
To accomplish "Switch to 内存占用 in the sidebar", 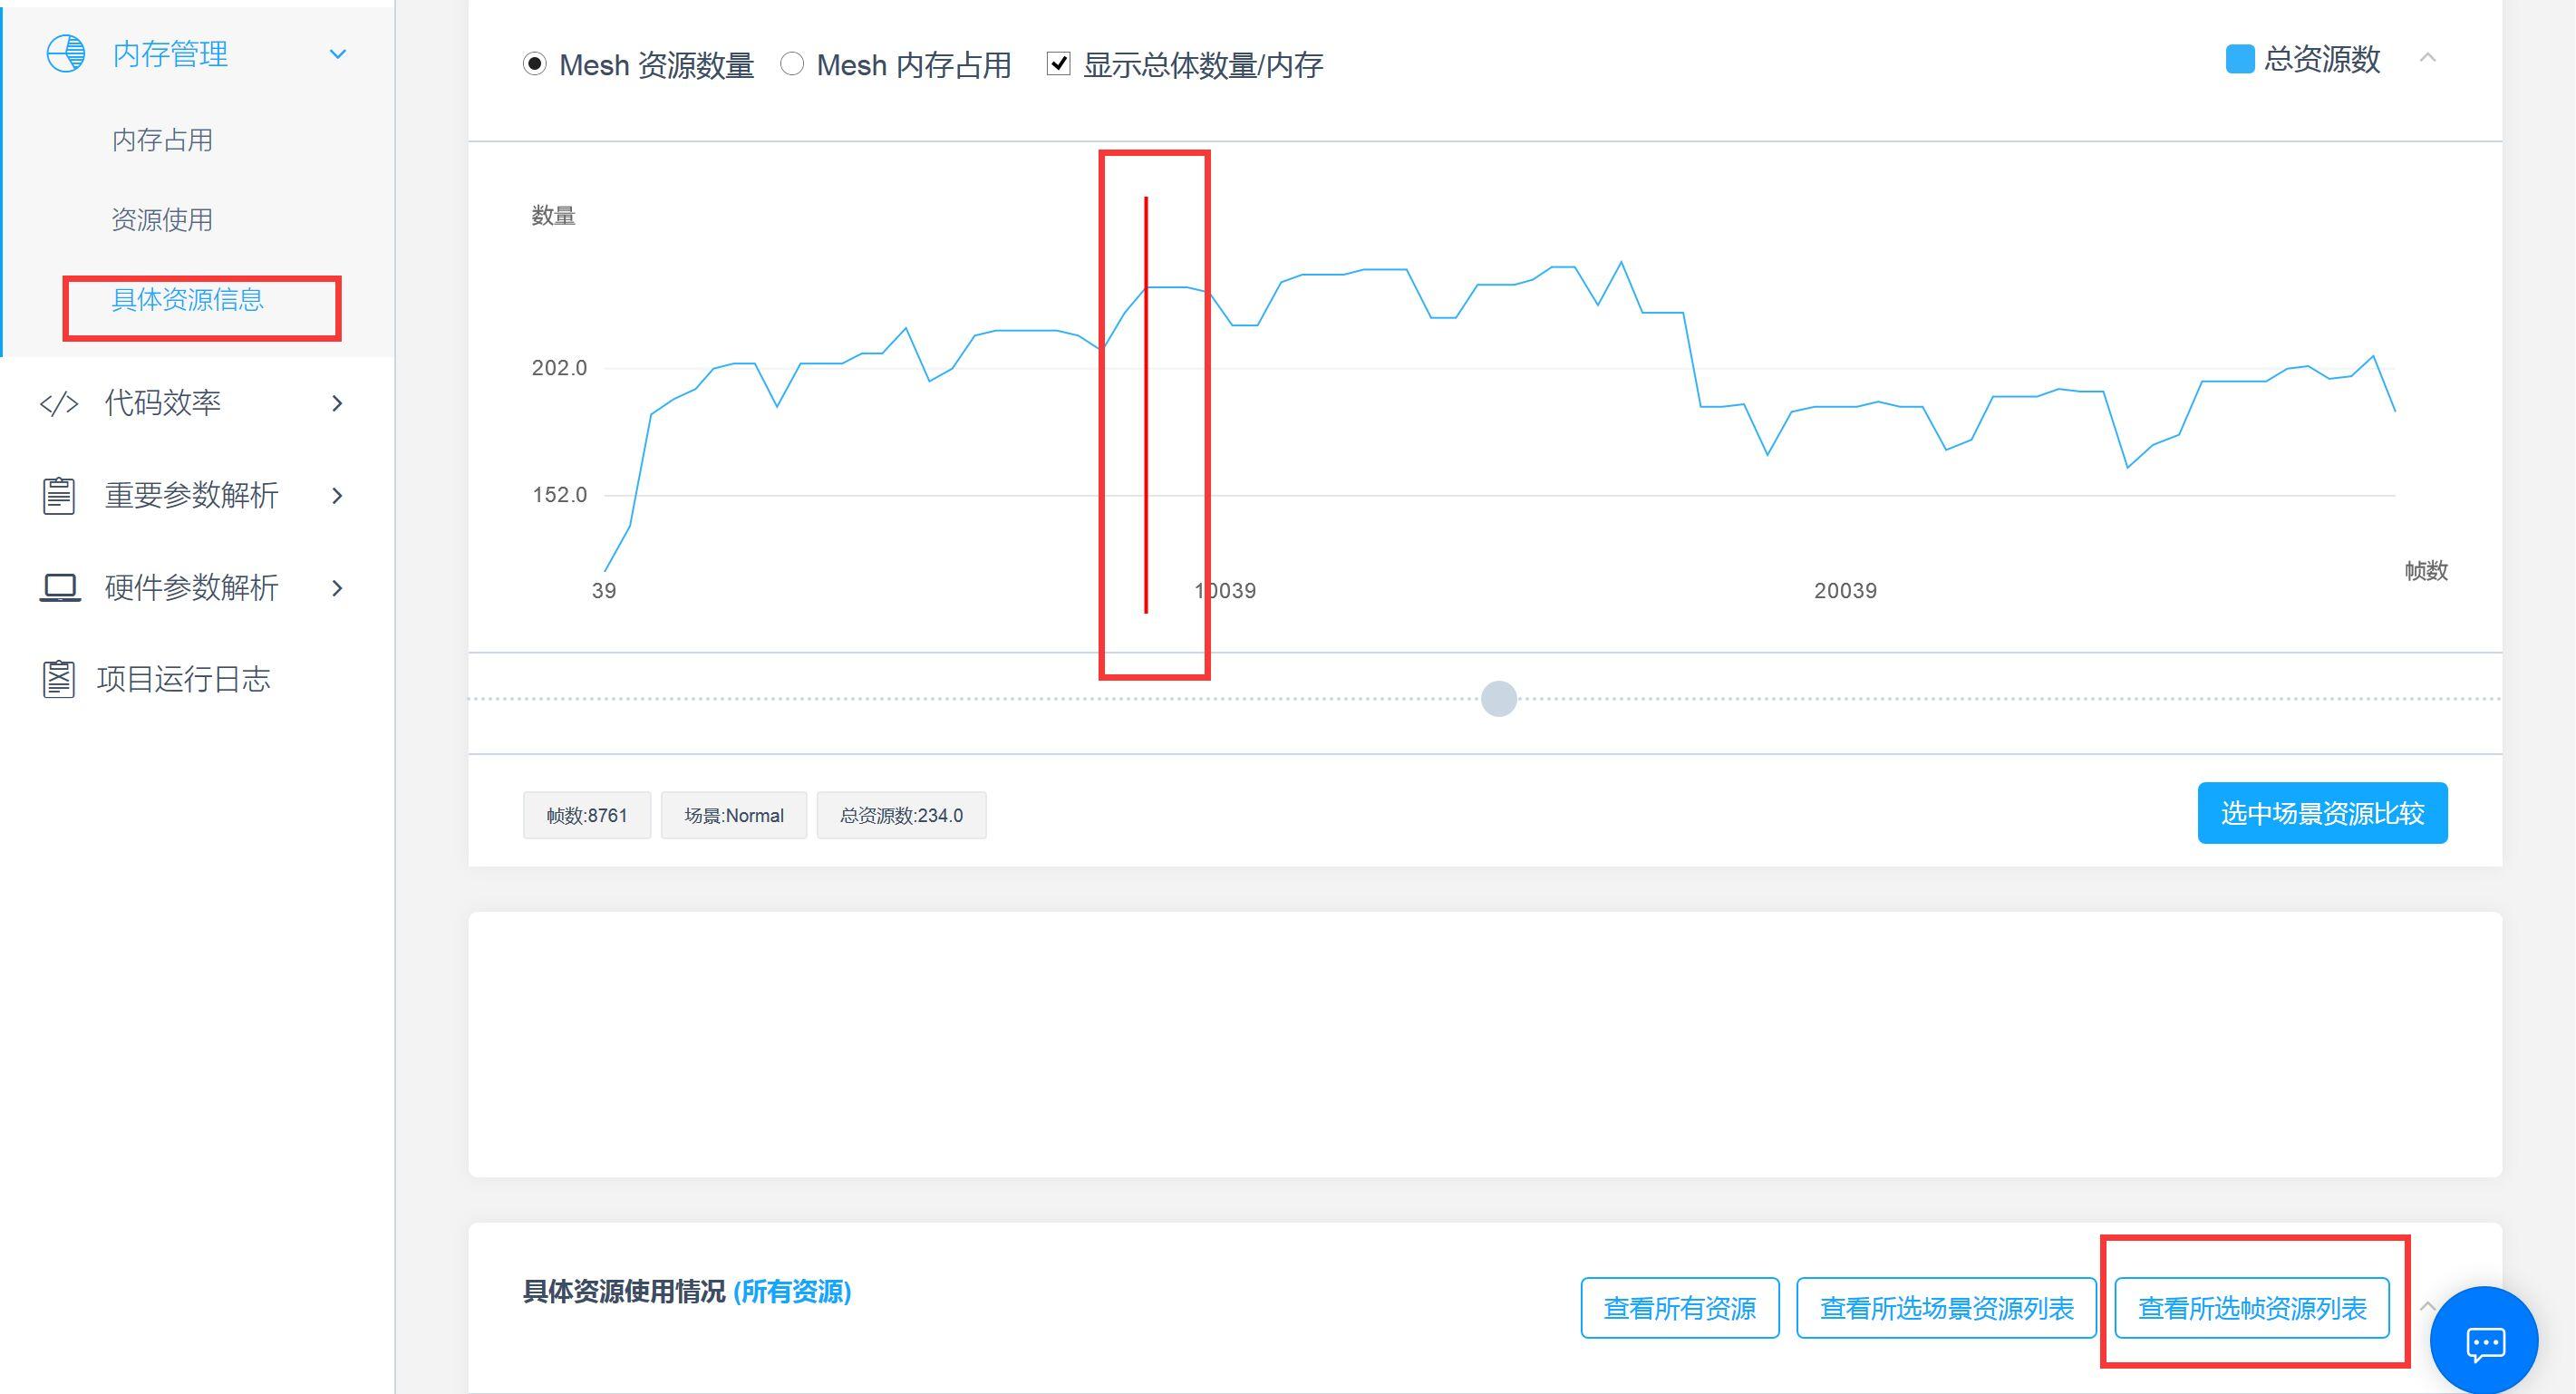I will 162,139.
